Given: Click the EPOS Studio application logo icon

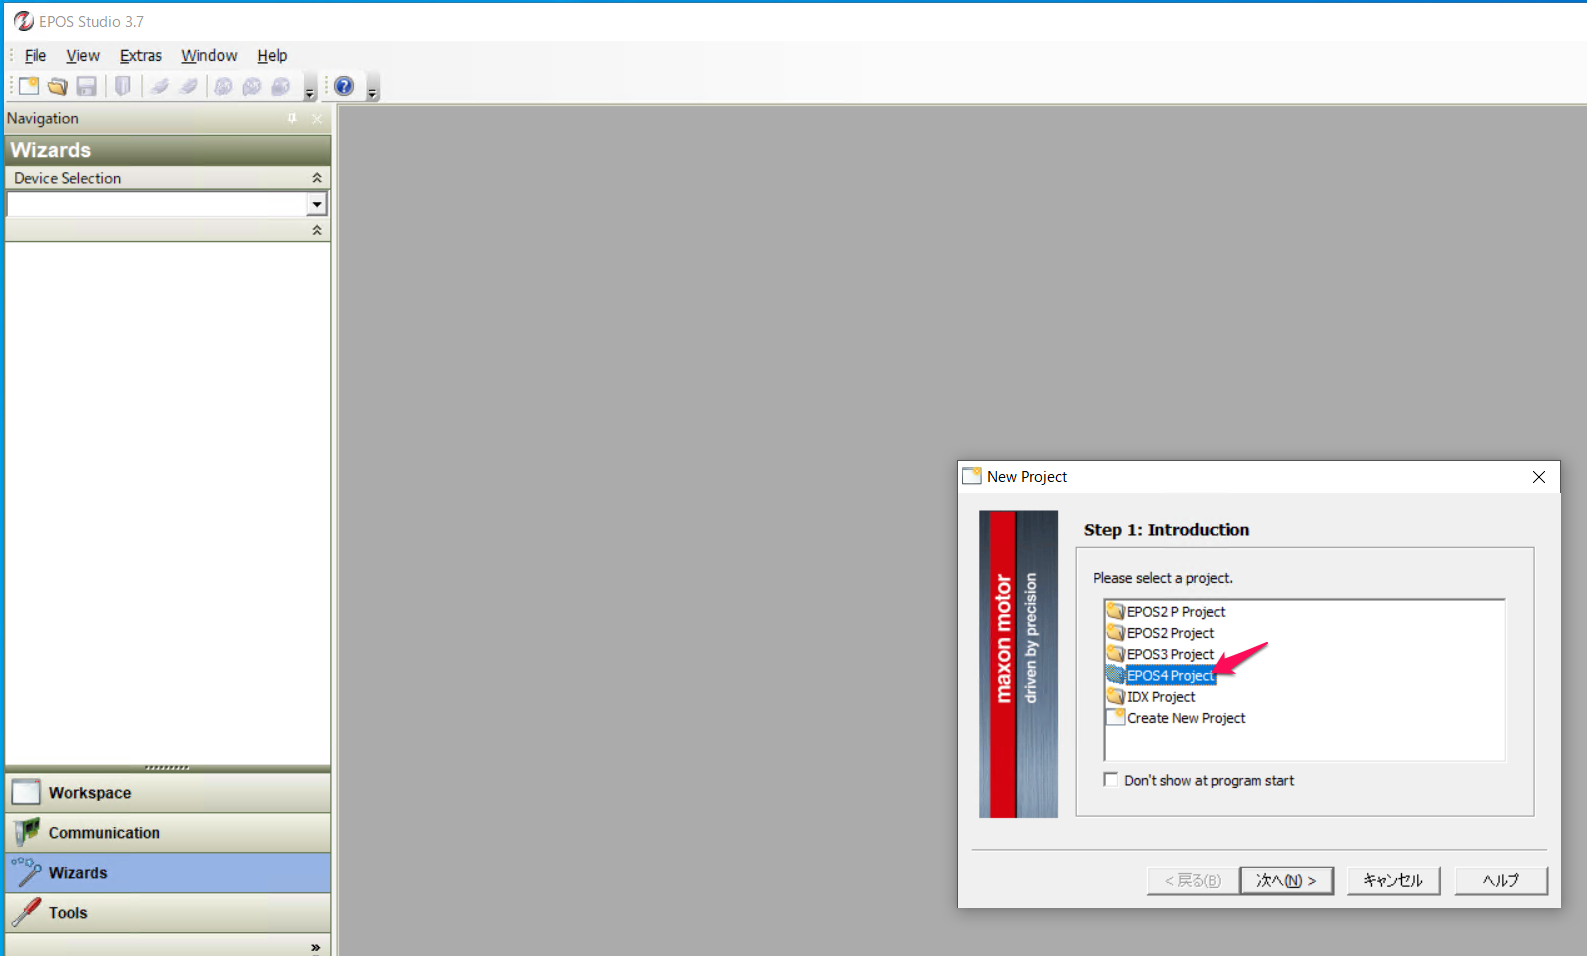Looking at the screenshot, I should coord(23,21).
